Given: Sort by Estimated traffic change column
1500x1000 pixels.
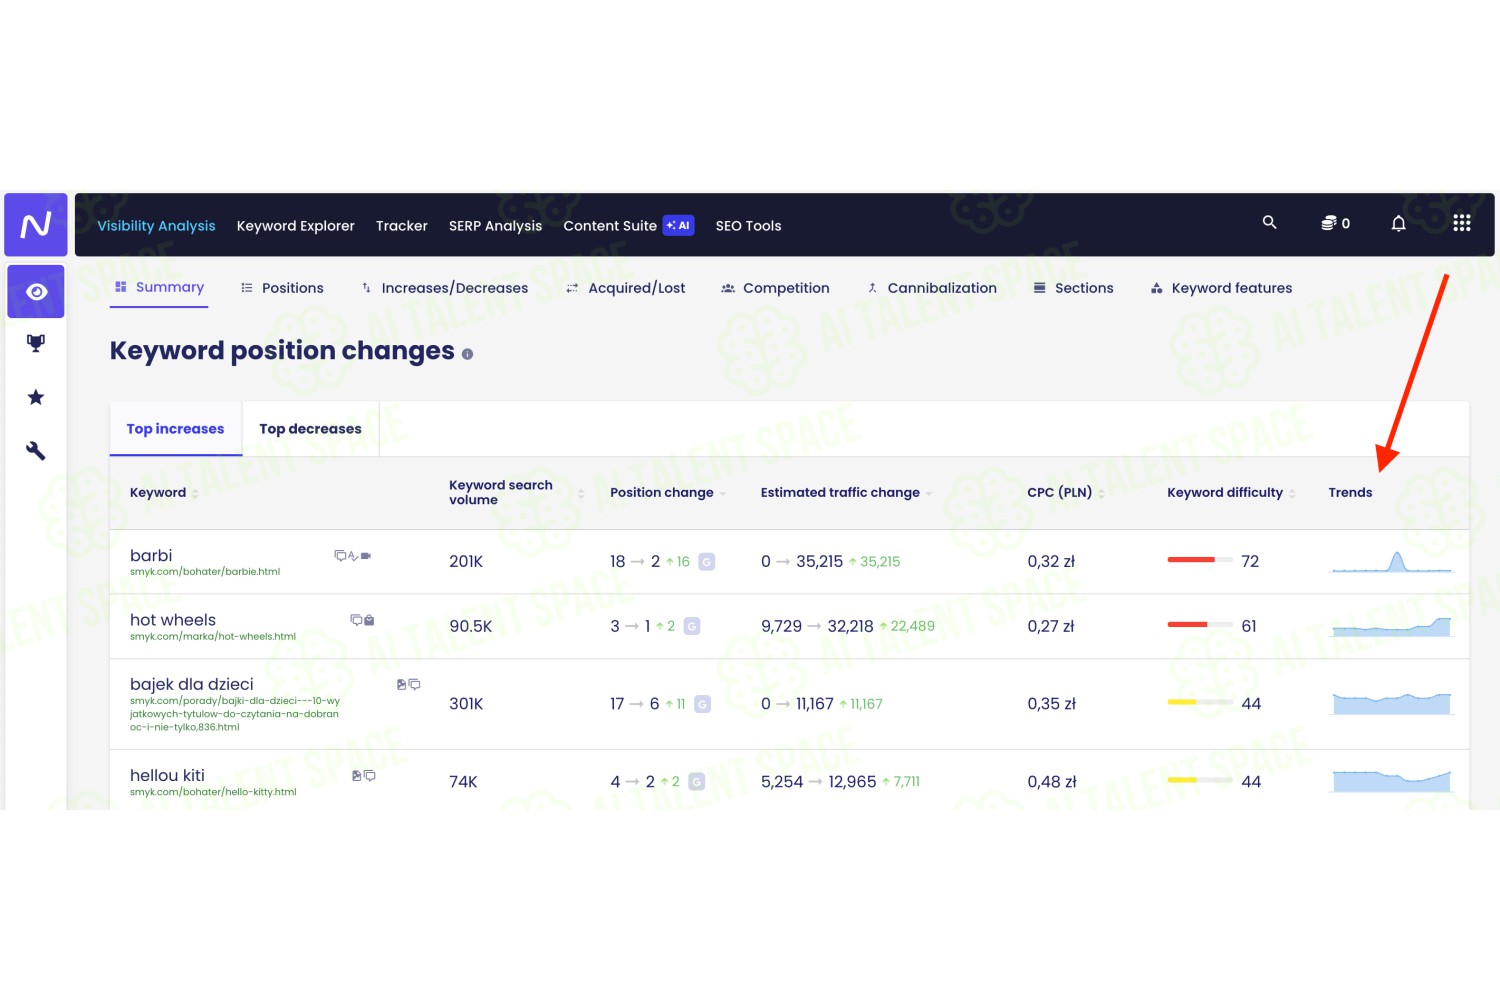Looking at the screenshot, I should pos(846,493).
